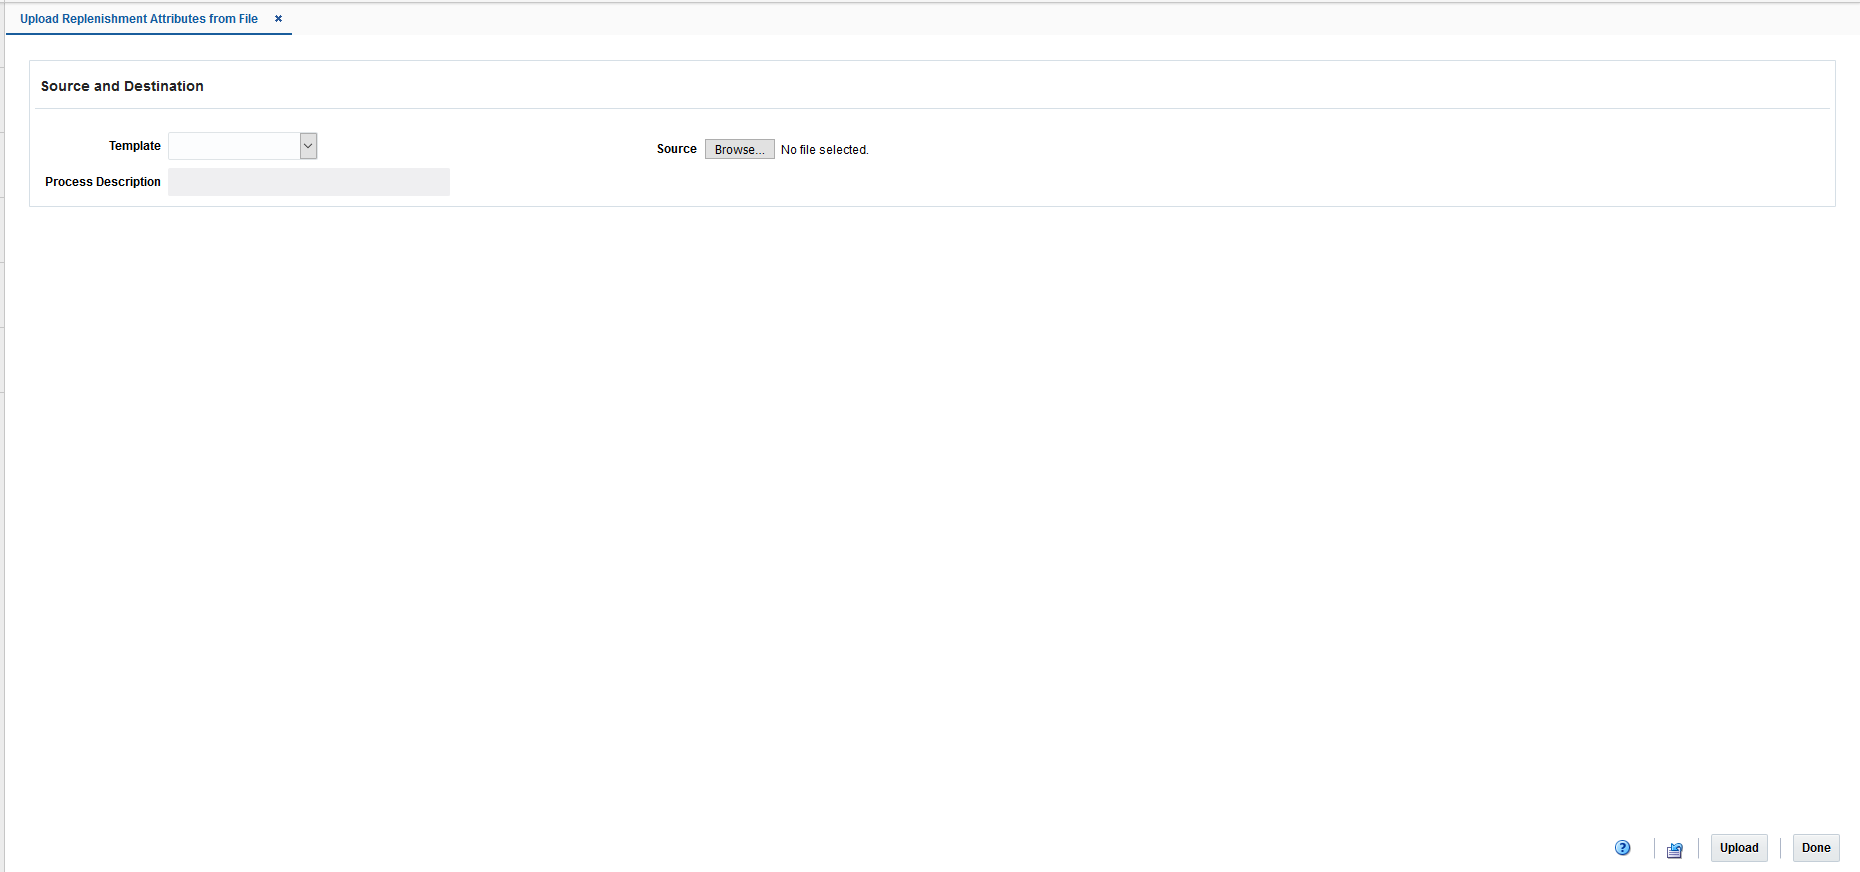Click the Process Description label
Viewport: 1860px width, 872px height.
(103, 182)
